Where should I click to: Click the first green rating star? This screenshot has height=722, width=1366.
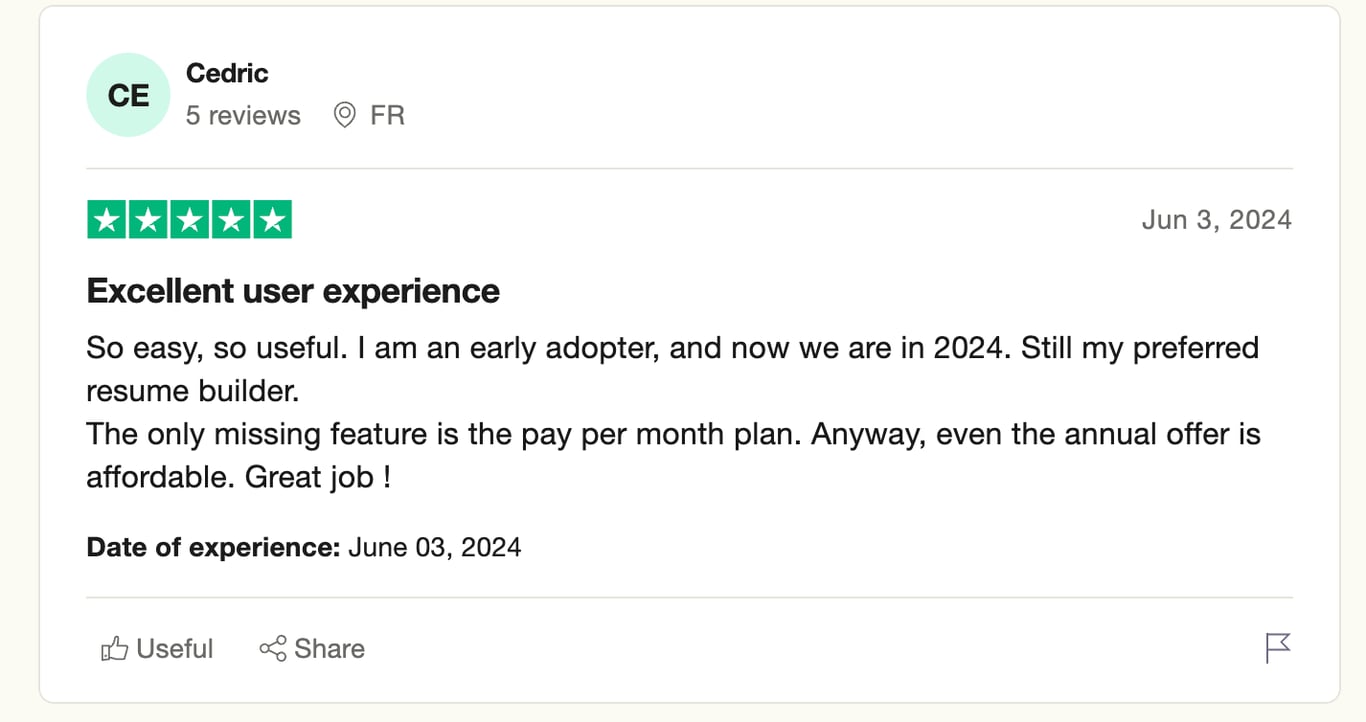(107, 220)
